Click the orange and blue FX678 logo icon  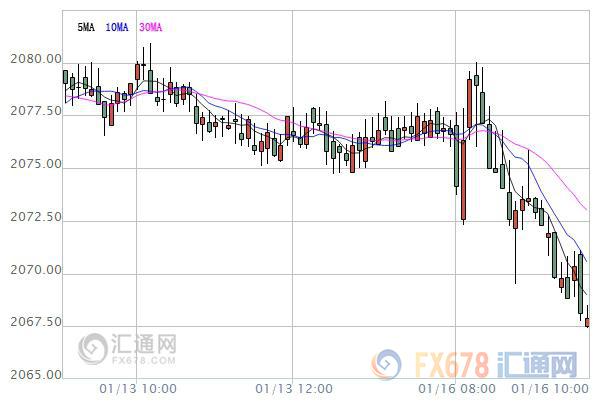pyautogui.click(x=386, y=364)
